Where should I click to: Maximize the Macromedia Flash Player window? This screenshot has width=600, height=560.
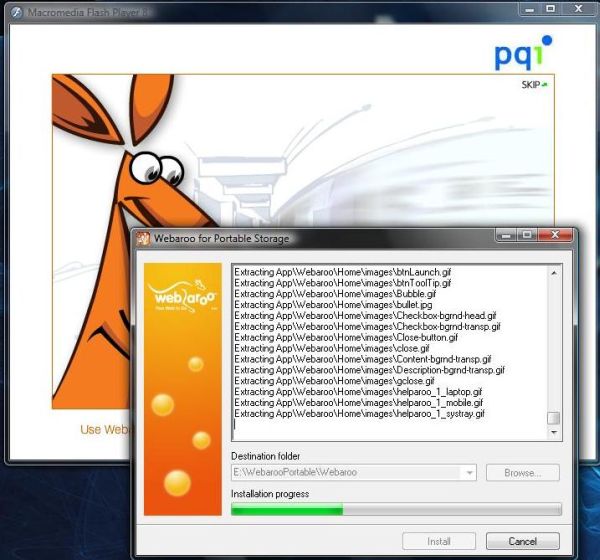(x=550, y=9)
